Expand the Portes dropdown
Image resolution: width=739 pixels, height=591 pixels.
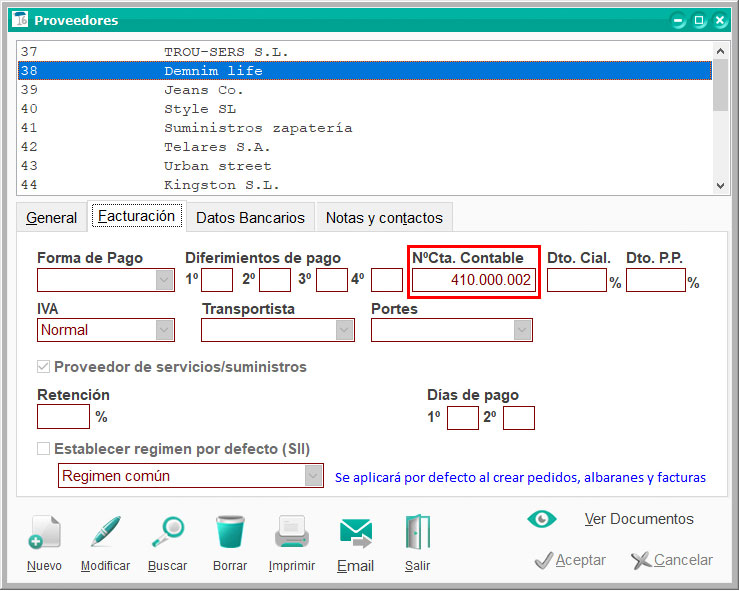pos(523,330)
